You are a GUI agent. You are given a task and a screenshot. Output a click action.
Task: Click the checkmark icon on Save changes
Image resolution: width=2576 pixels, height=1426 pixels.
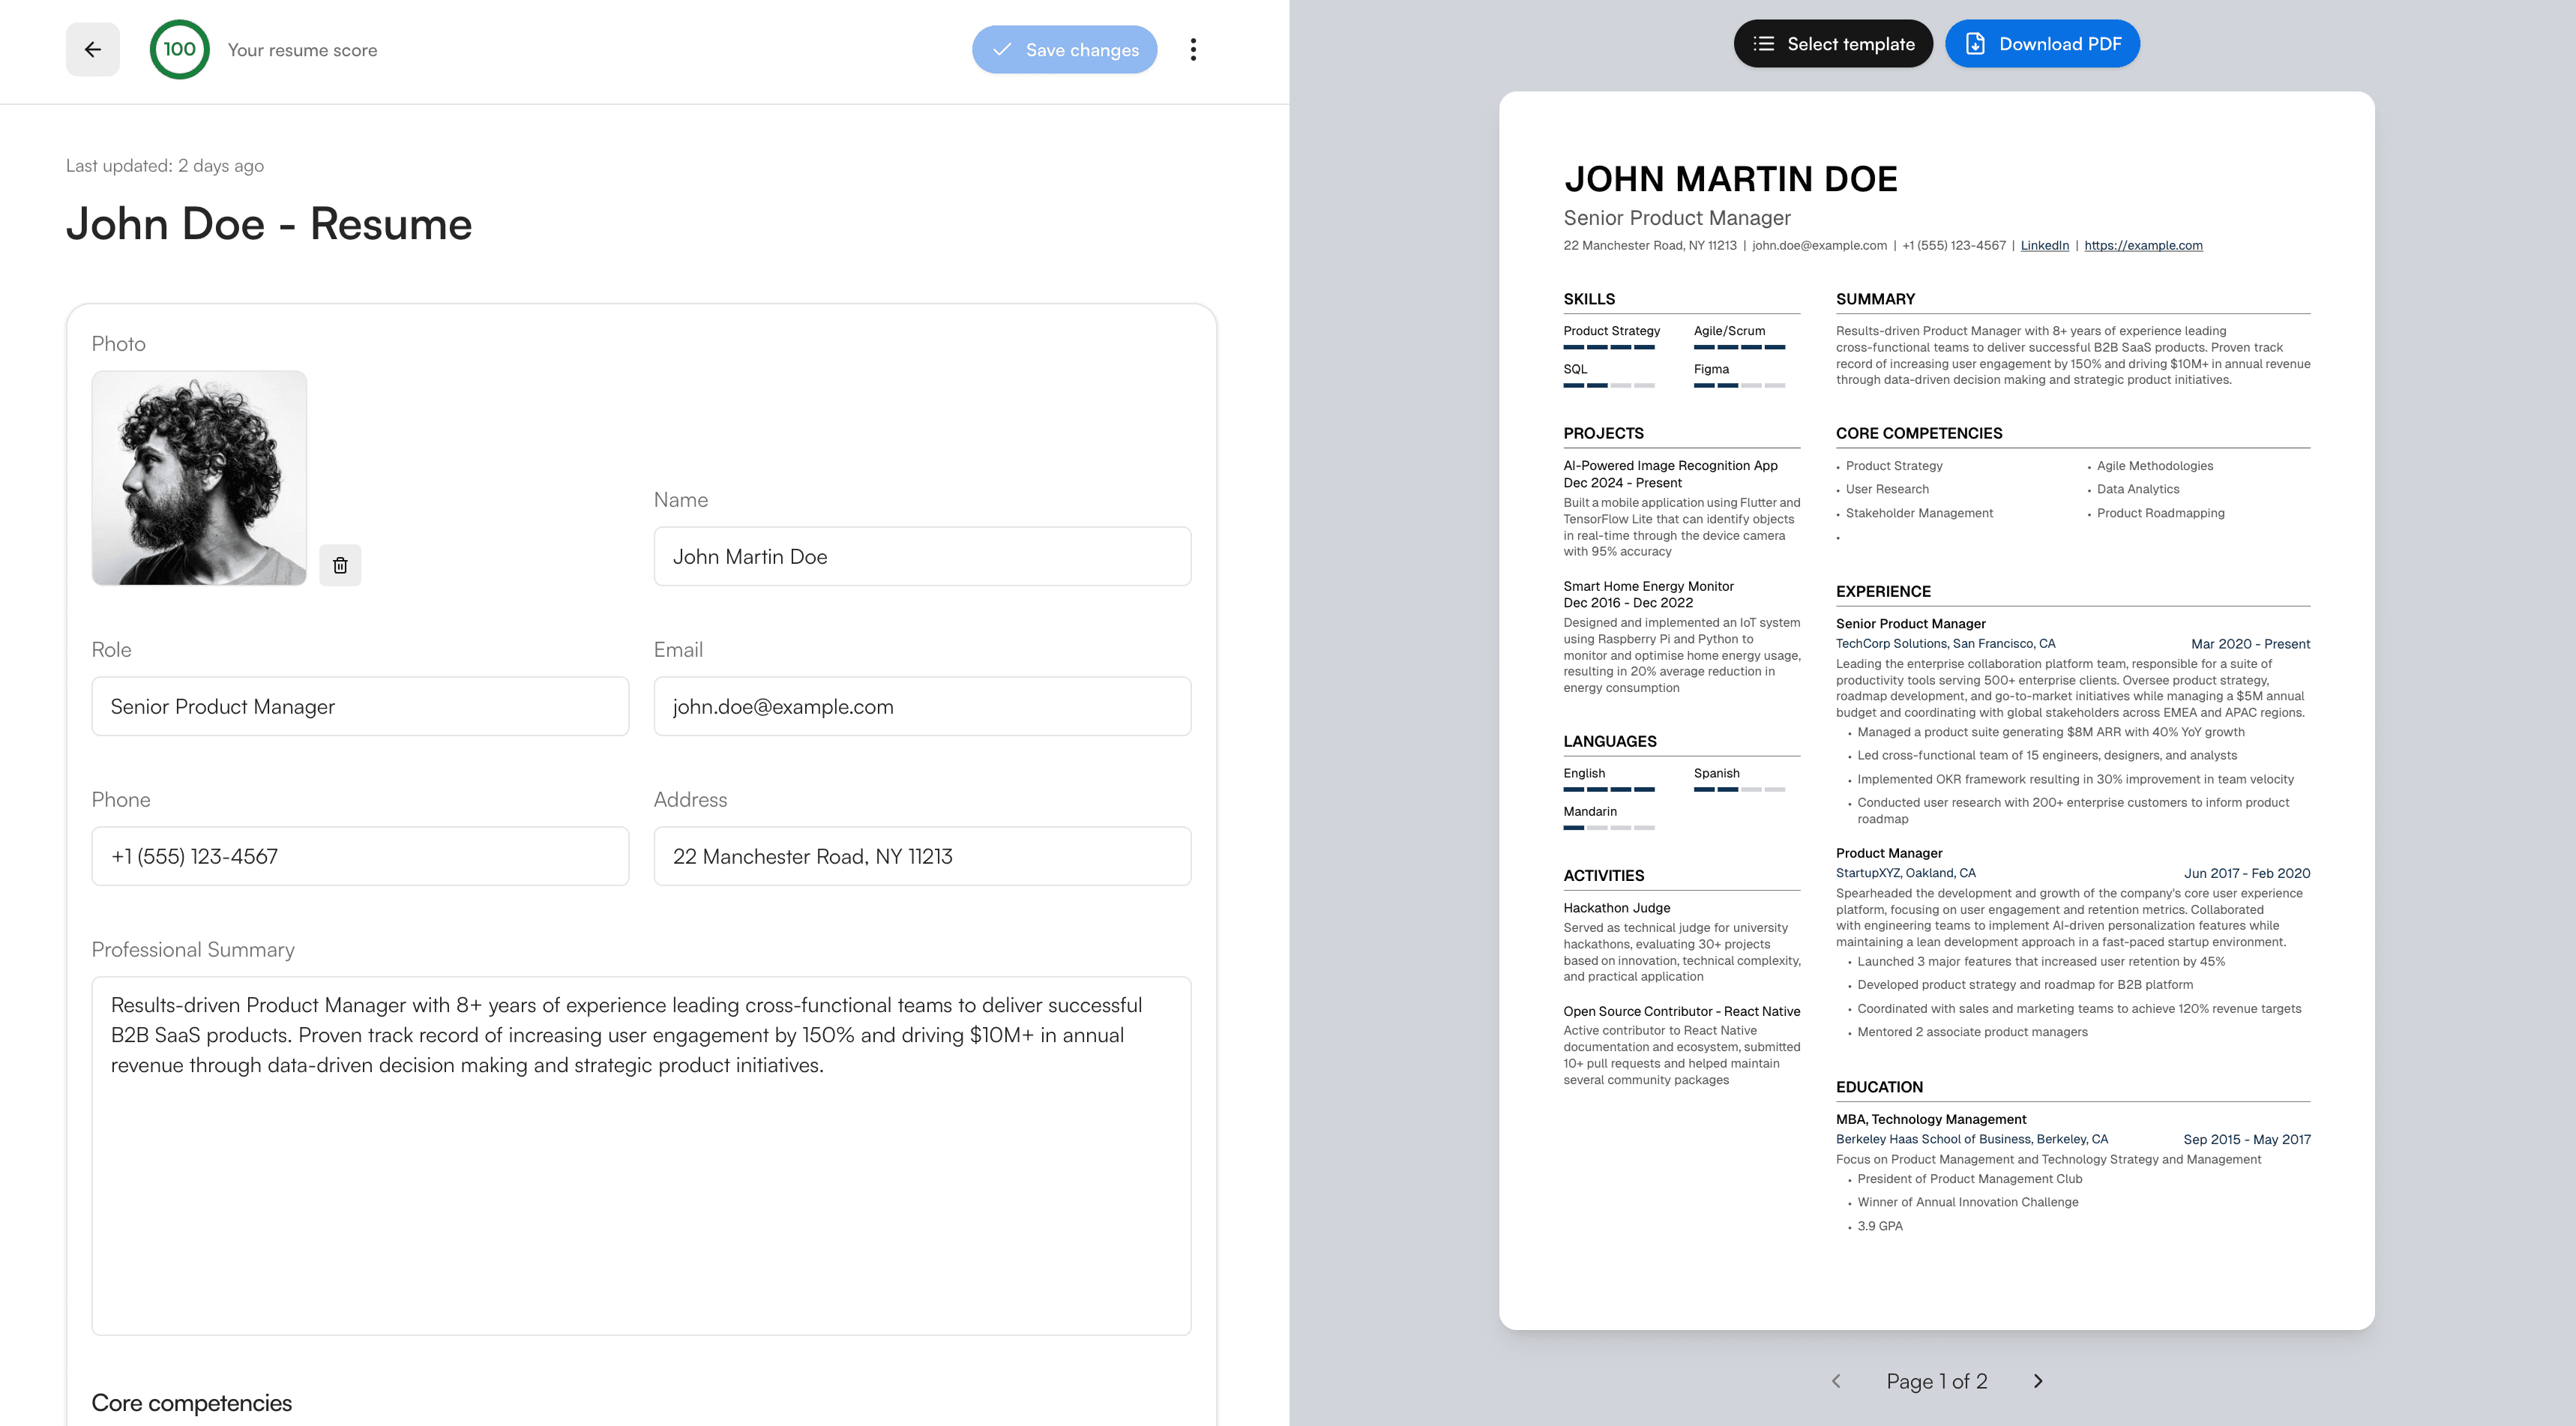[1004, 49]
